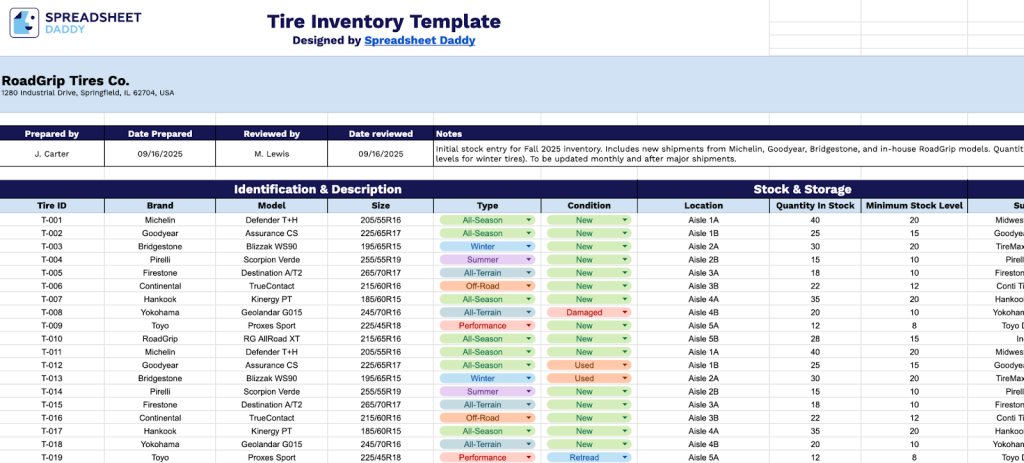
Task: Expand the Type dropdown for T-001
Action: [487, 220]
